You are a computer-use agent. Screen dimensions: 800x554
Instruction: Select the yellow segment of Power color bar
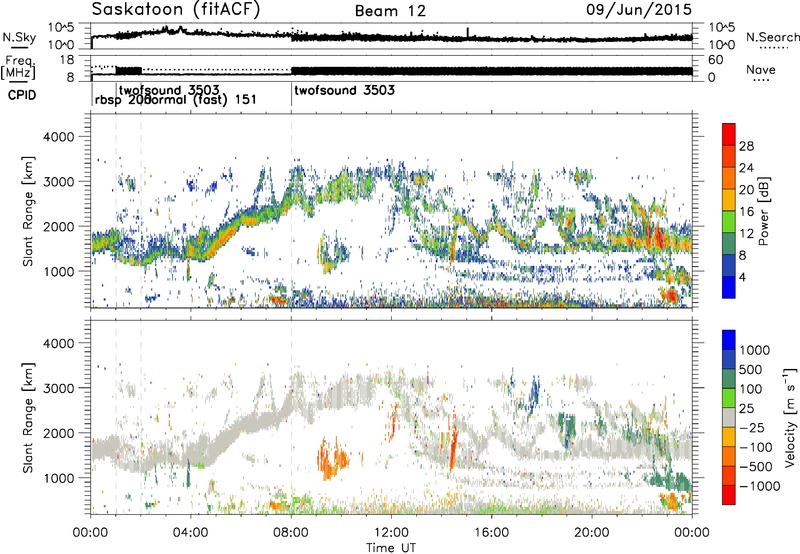click(729, 199)
